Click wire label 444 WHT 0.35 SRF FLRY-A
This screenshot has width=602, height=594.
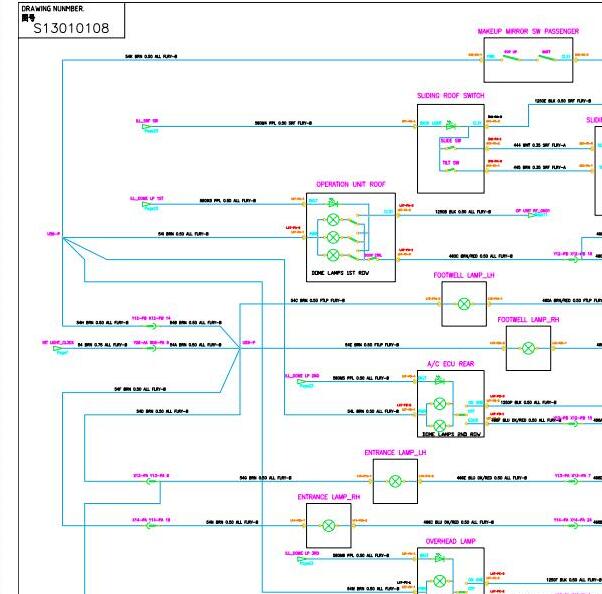(x=539, y=145)
